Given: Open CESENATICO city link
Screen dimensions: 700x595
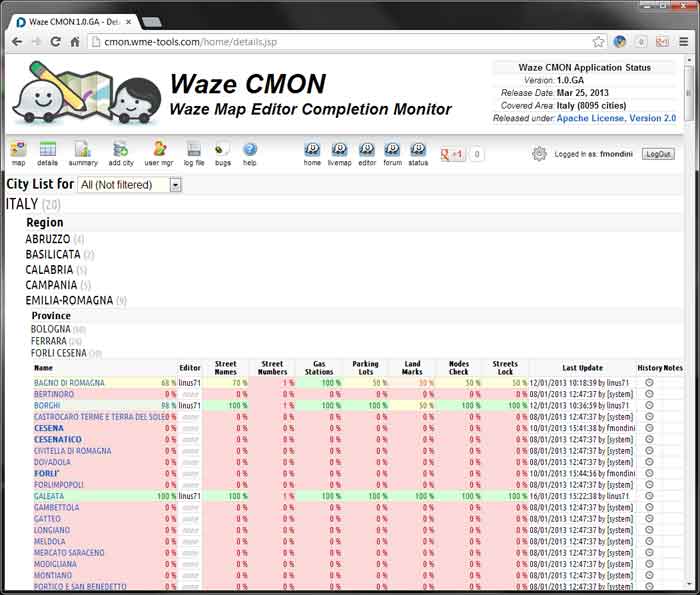Looking at the screenshot, I should point(58,439).
